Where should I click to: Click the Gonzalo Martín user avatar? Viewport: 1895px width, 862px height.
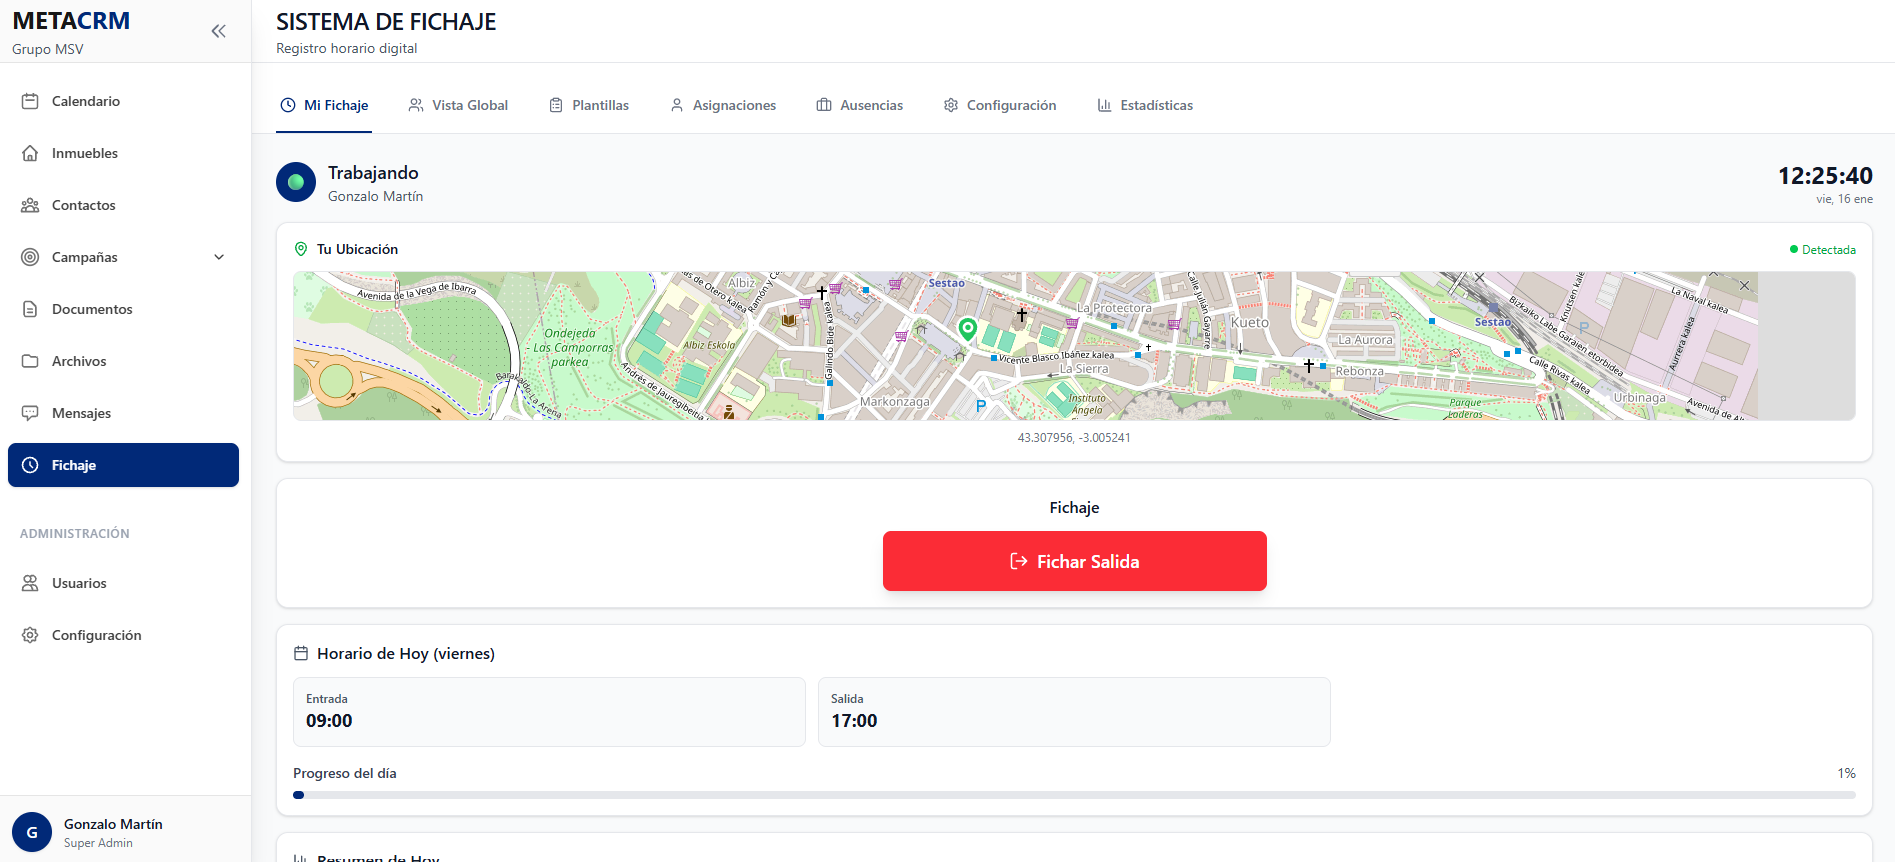(32, 832)
